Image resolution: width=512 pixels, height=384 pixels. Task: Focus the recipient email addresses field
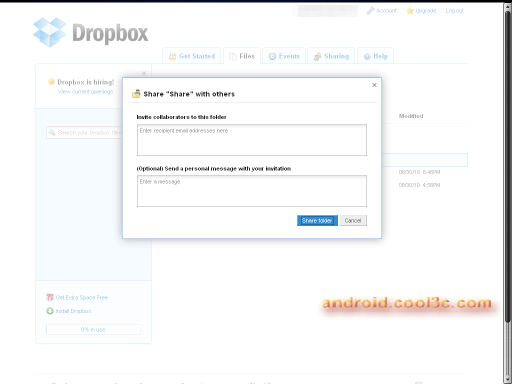tap(252, 140)
